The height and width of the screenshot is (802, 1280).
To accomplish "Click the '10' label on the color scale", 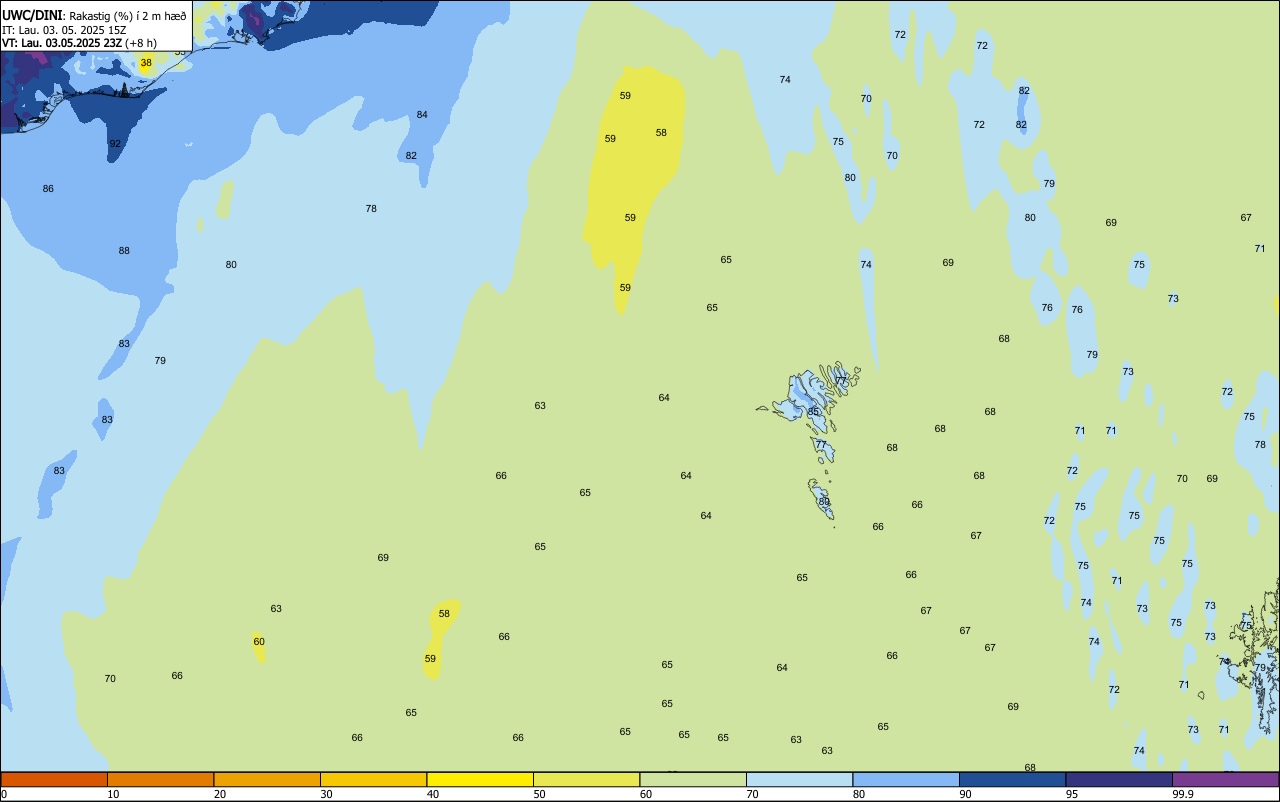I will tap(113, 794).
